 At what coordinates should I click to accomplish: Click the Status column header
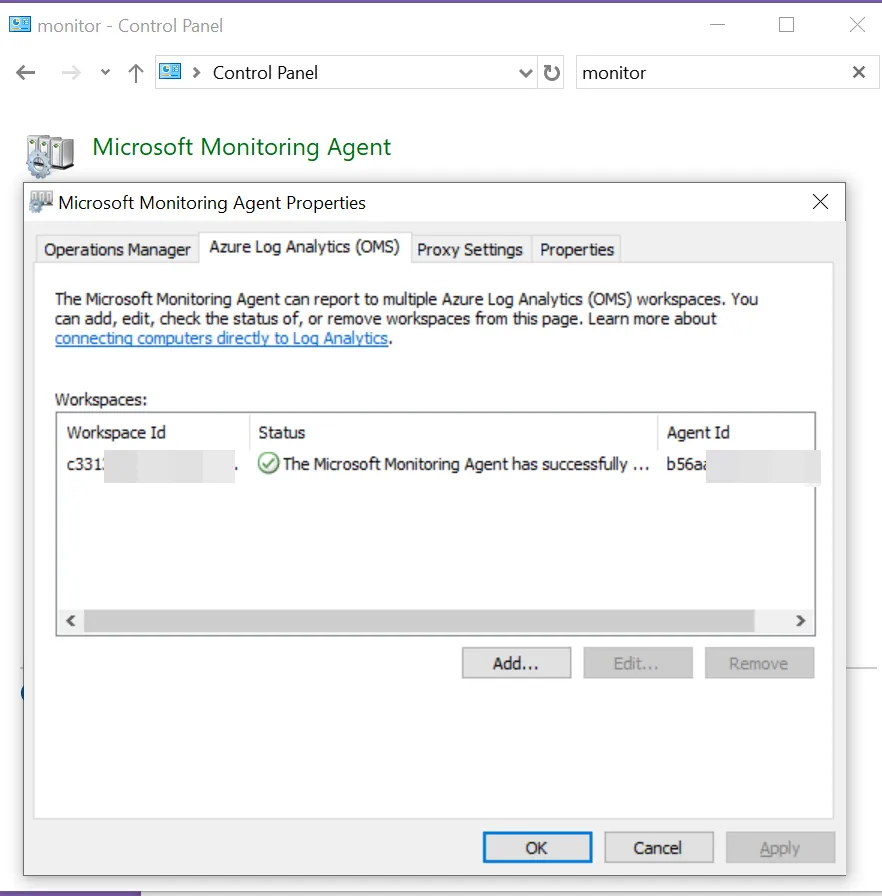(282, 433)
